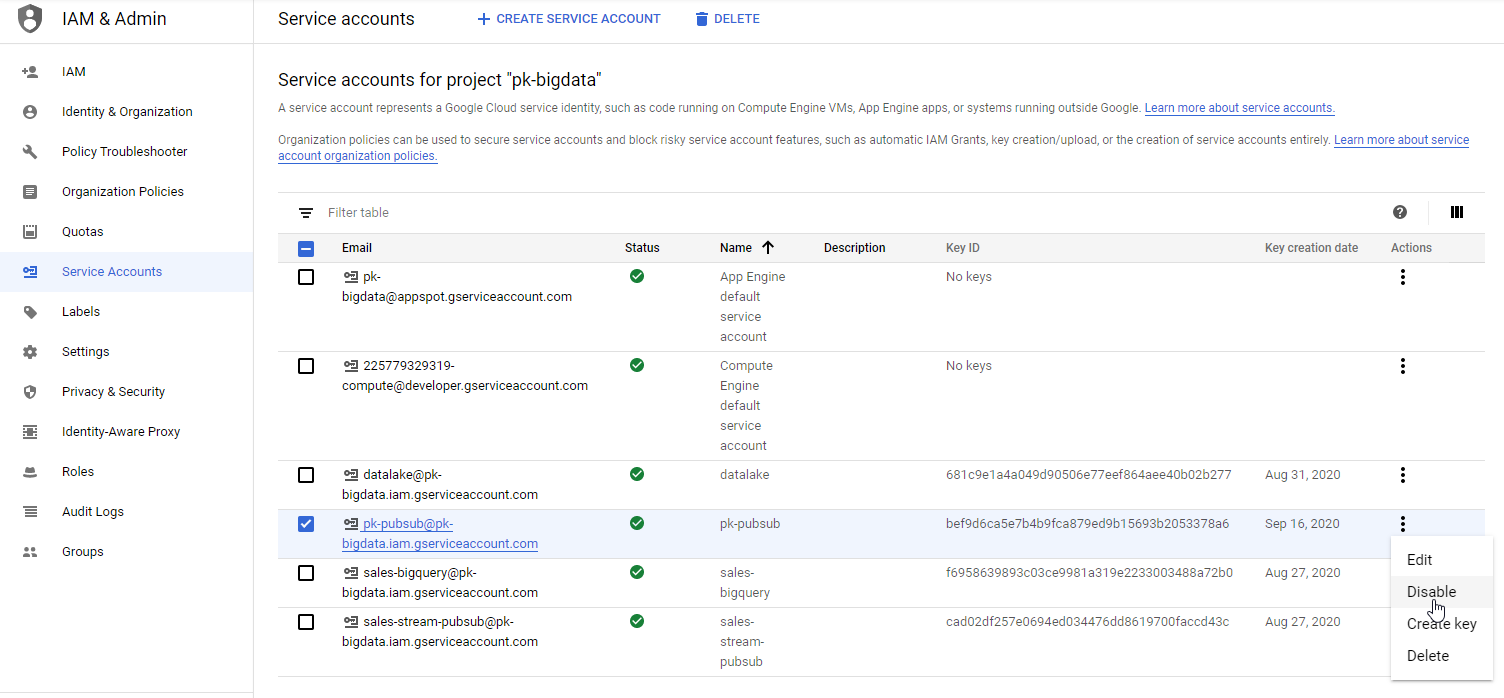Click the Delete button in top toolbar
The width and height of the screenshot is (1504, 698).
pos(727,19)
